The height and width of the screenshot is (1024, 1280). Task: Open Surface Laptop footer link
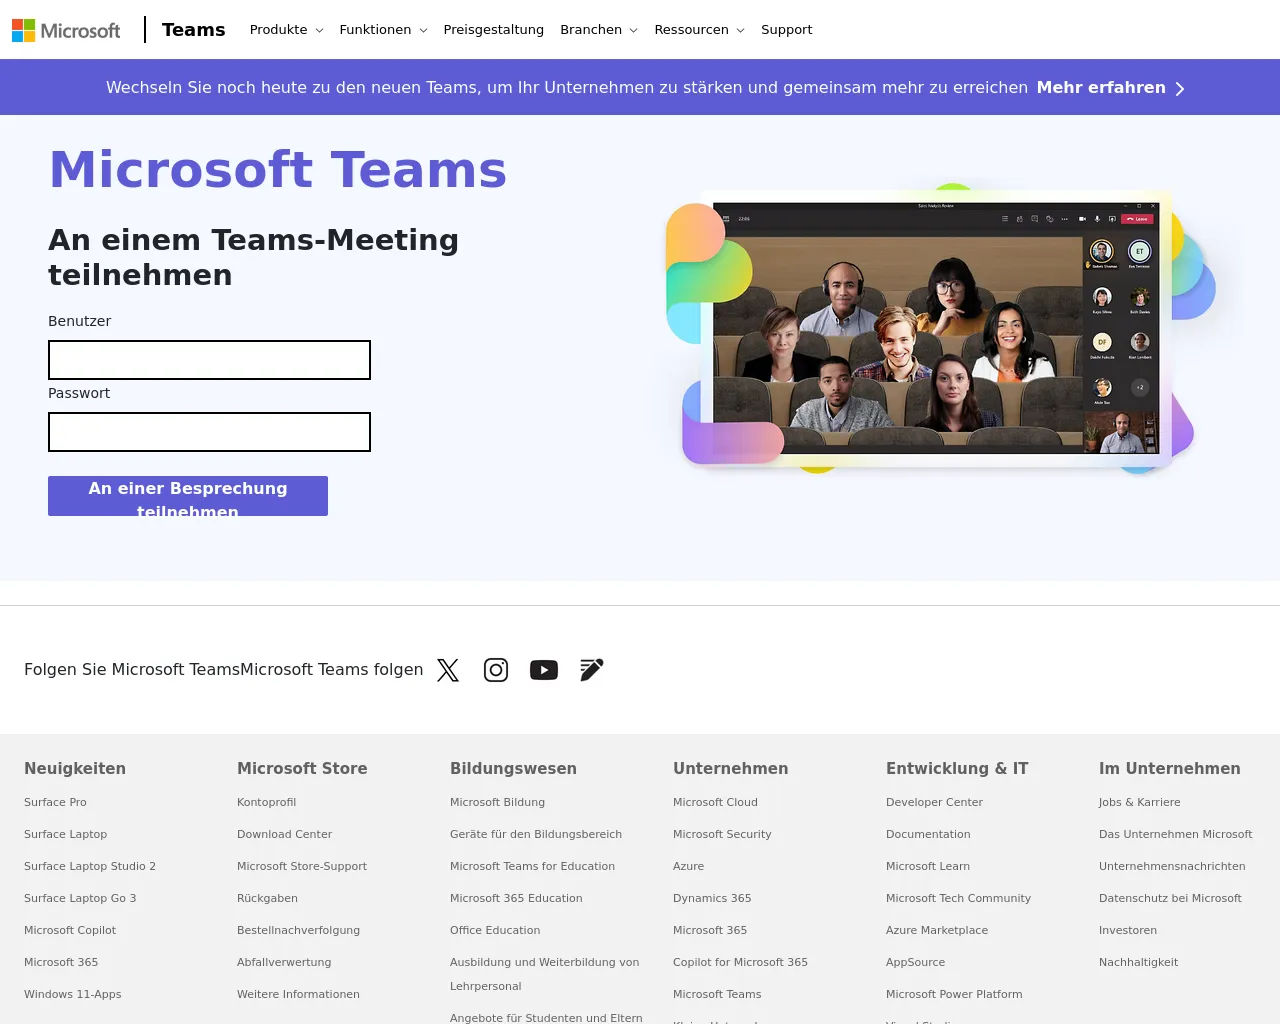coord(66,834)
